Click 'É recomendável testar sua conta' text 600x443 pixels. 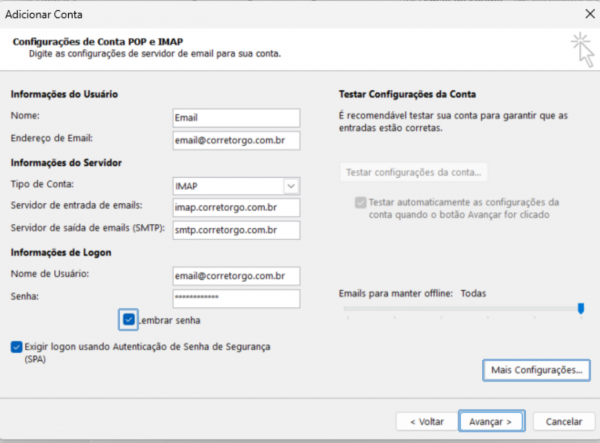point(453,122)
